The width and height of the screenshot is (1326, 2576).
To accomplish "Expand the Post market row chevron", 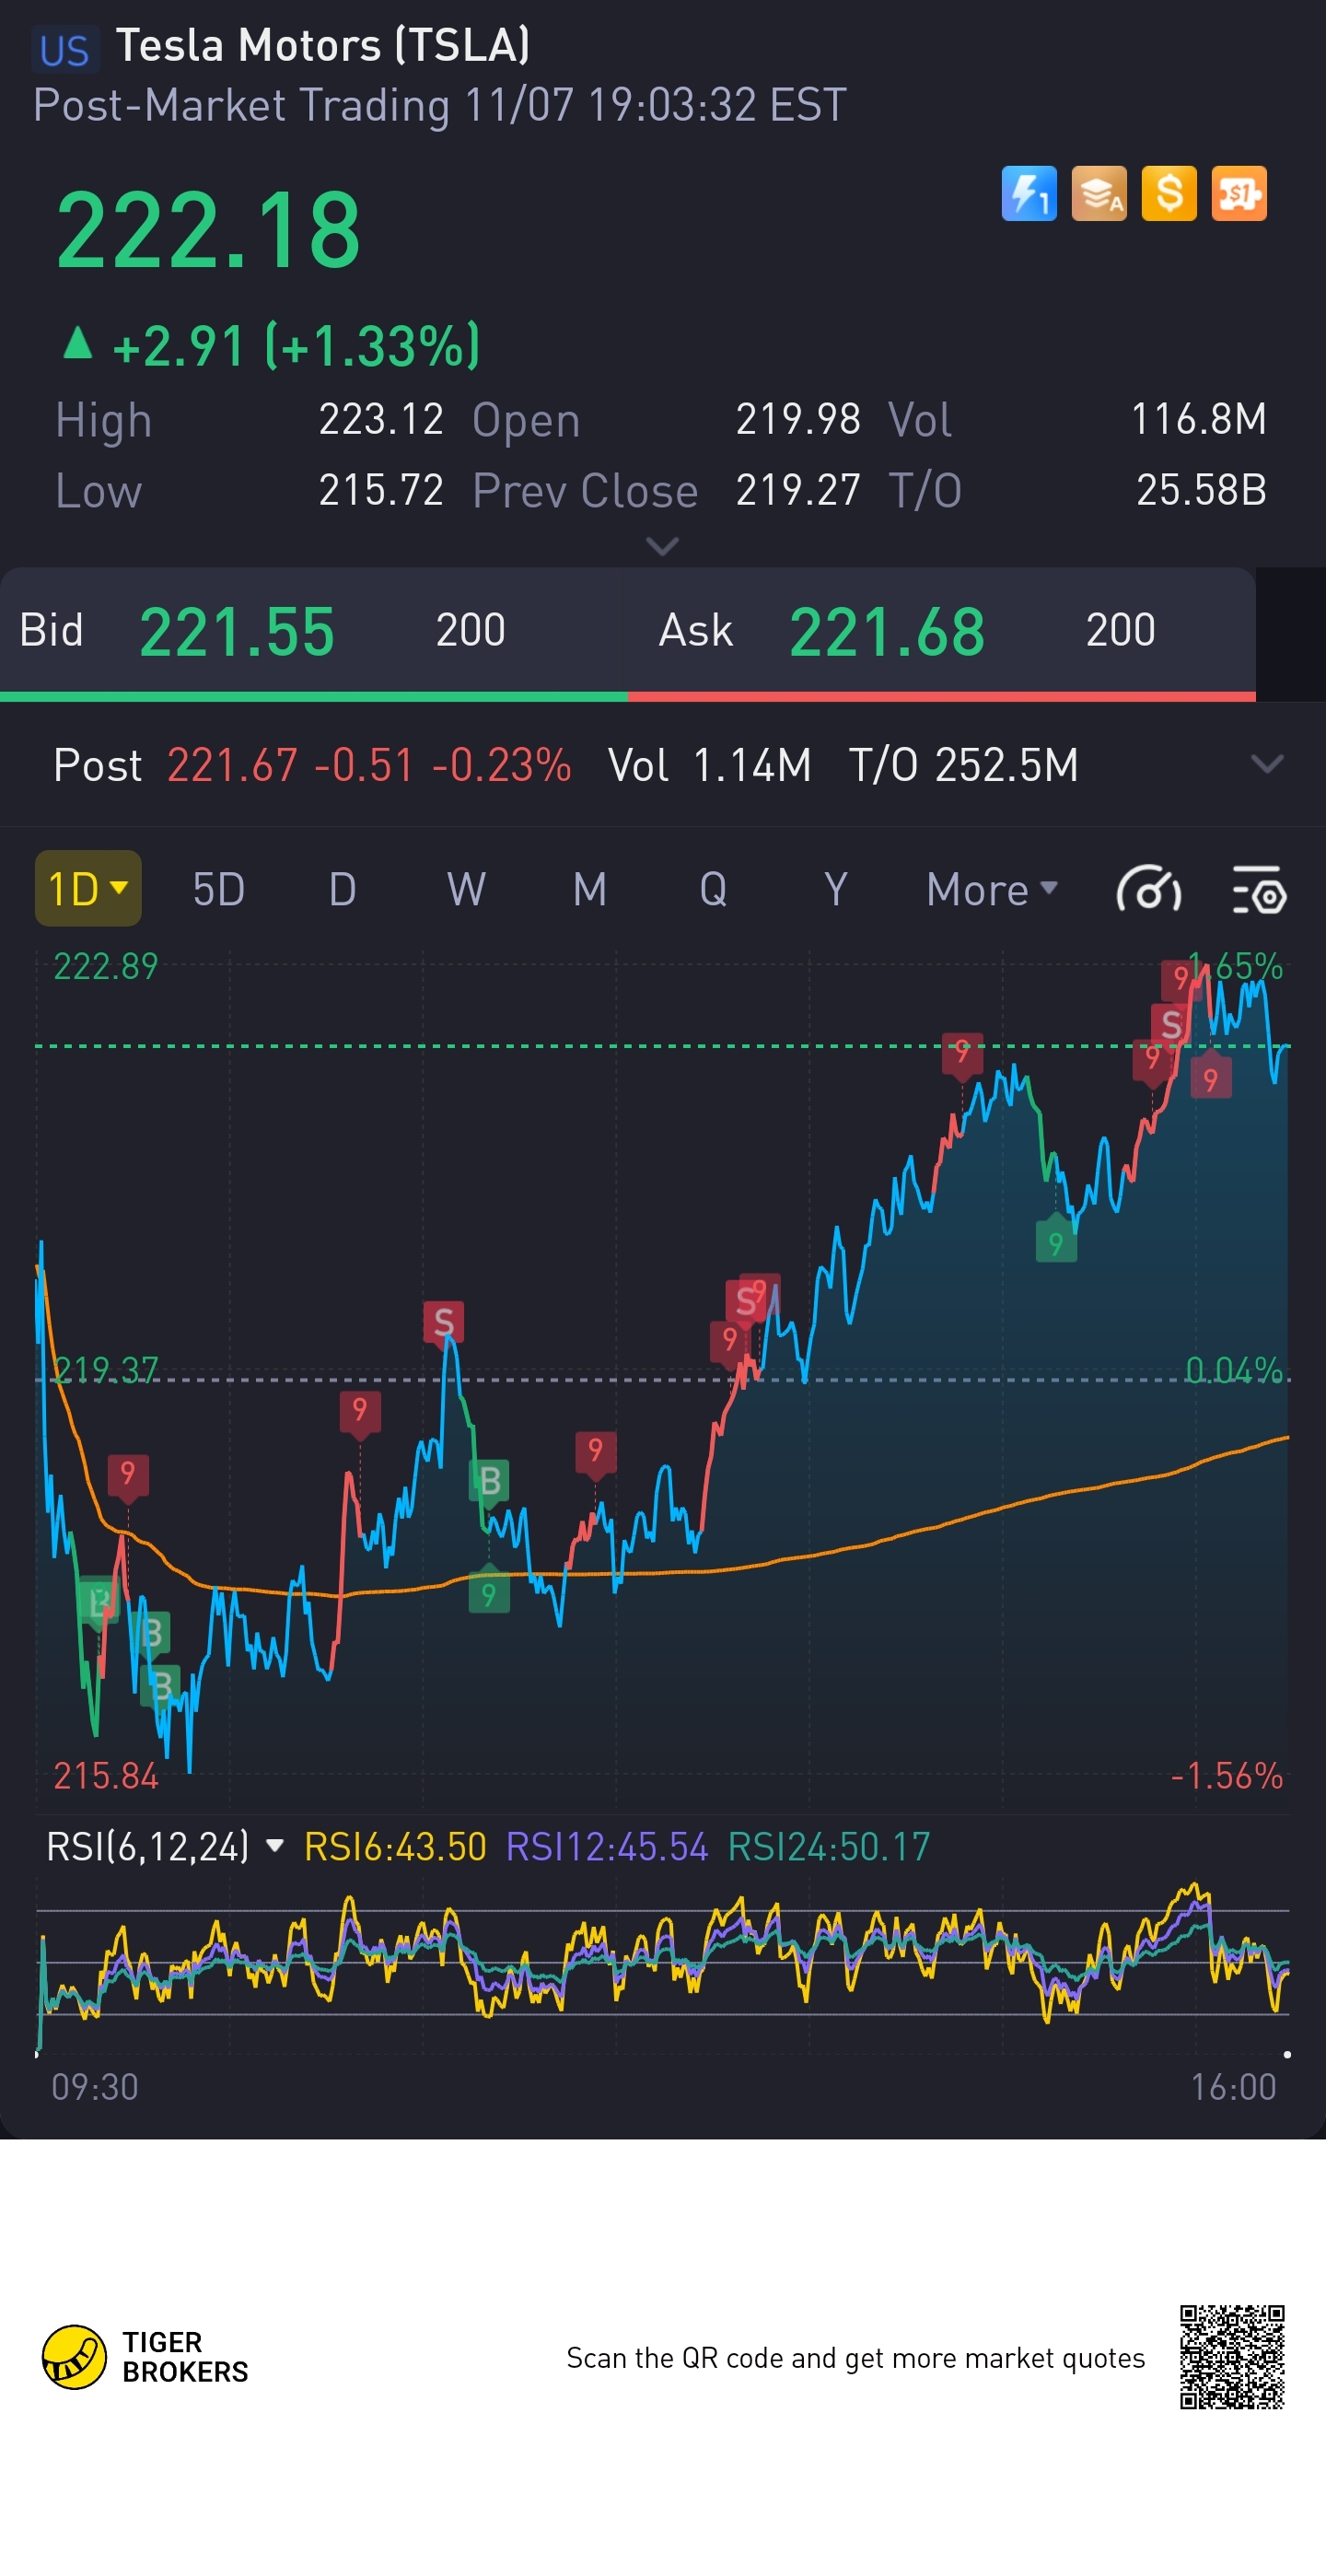I will pyautogui.click(x=1267, y=765).
